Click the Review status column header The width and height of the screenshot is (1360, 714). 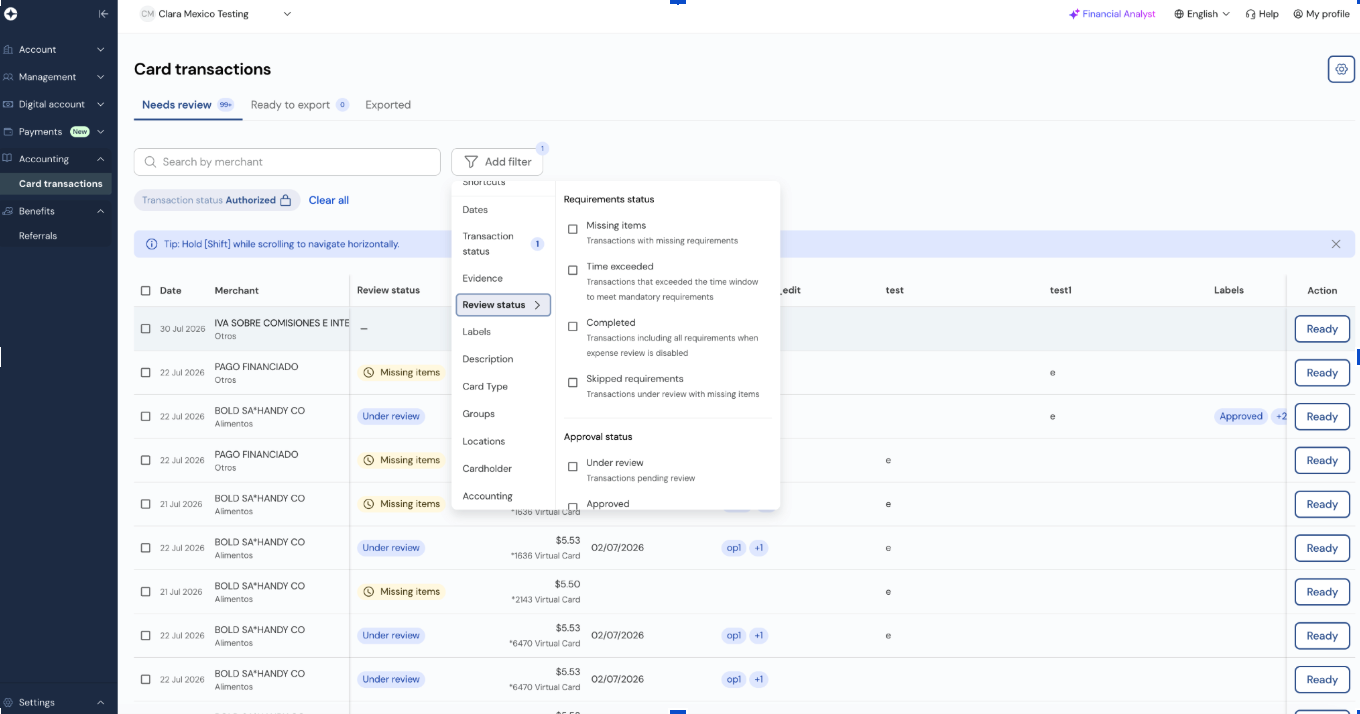pyautogui.click(x=388, y=291)
